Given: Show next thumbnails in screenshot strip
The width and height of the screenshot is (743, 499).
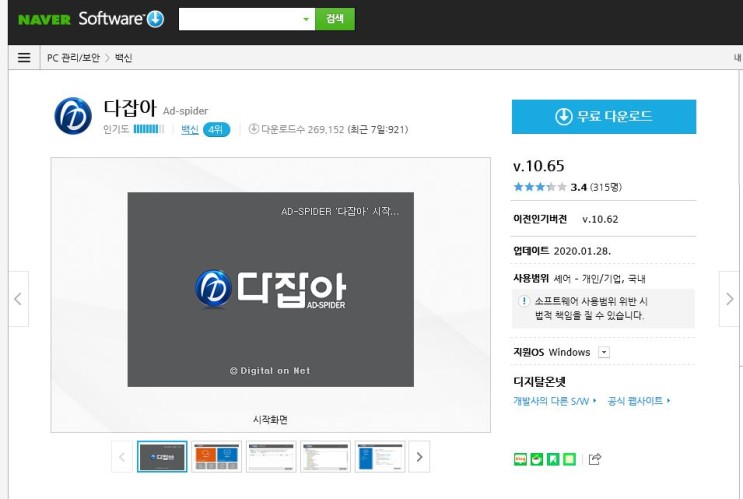Looking at the screenshot, I should 419,457.
